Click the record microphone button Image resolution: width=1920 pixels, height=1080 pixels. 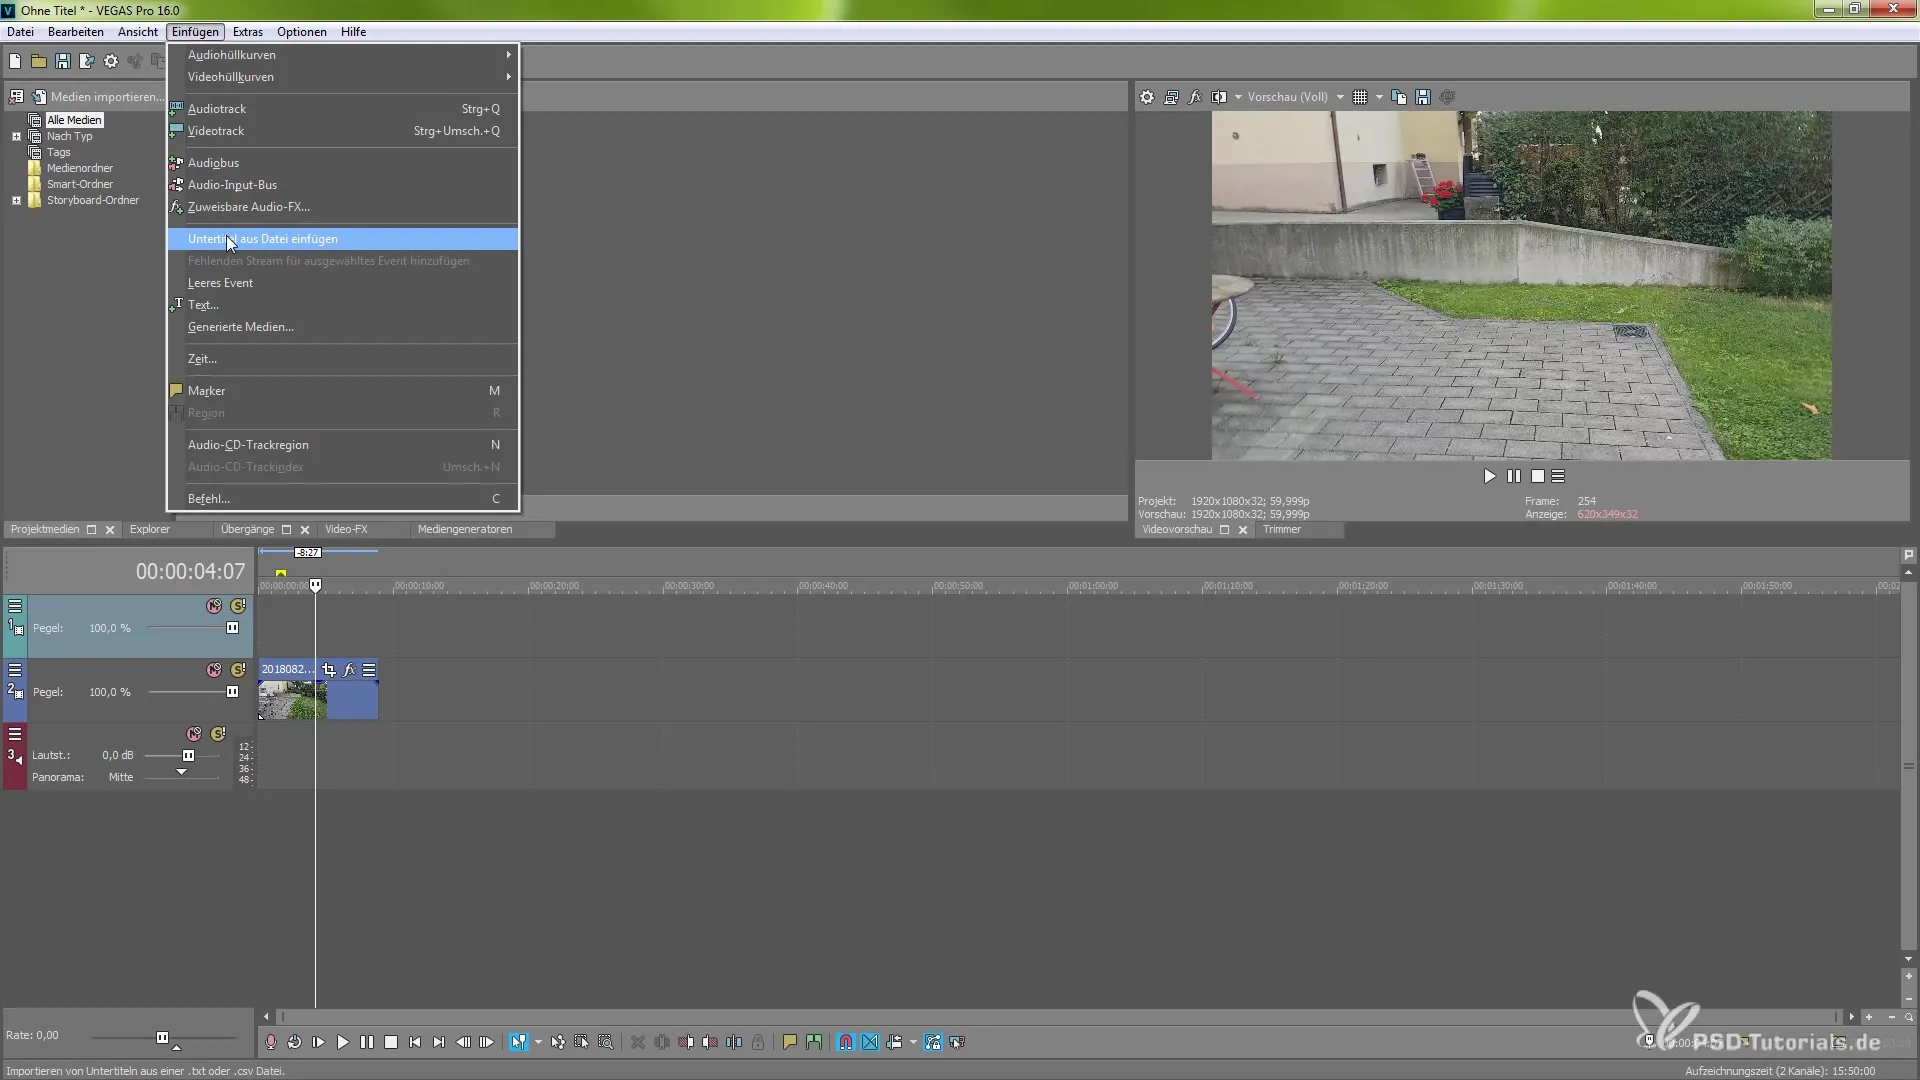[271, 1042]
